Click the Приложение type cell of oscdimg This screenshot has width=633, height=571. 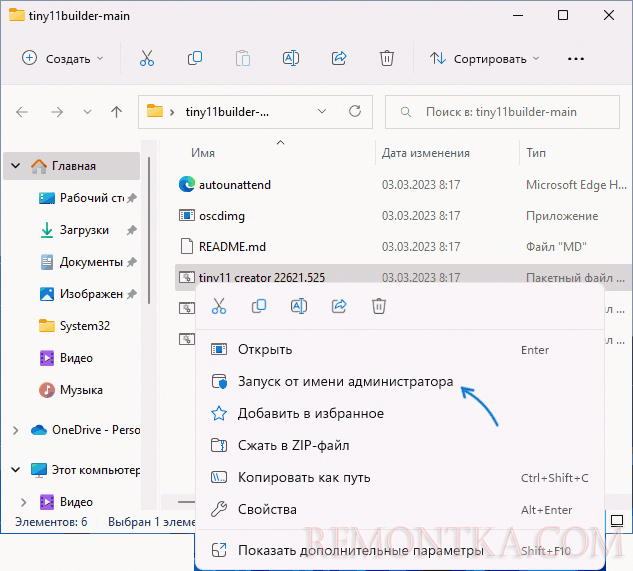click(x=562, y=216)
